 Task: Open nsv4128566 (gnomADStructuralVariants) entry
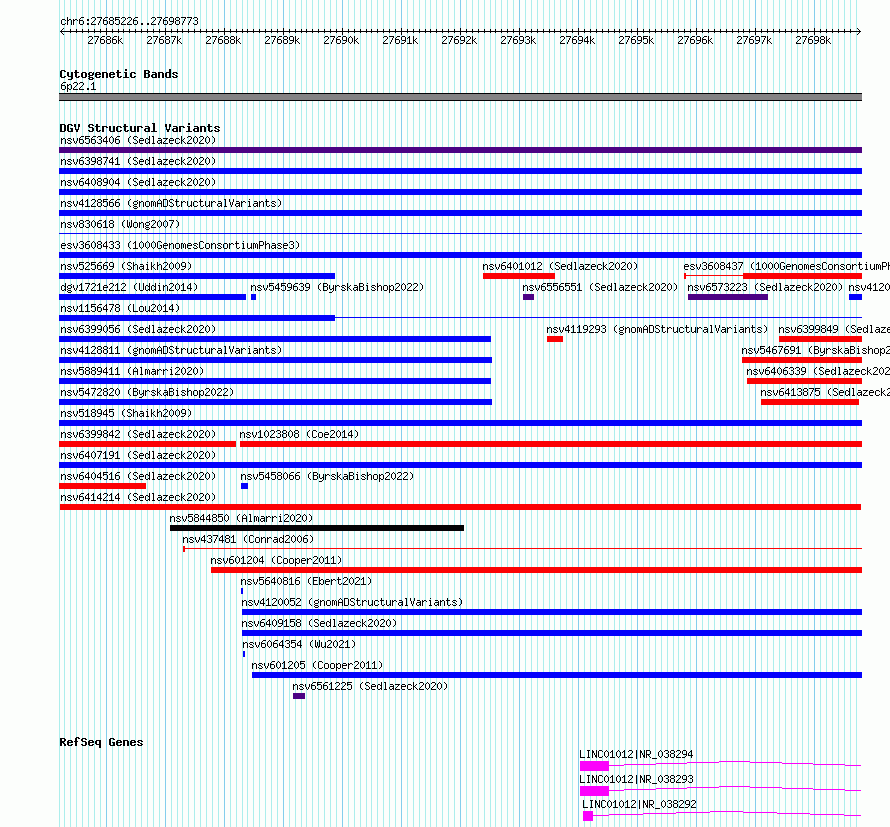(x=171, y=203)
